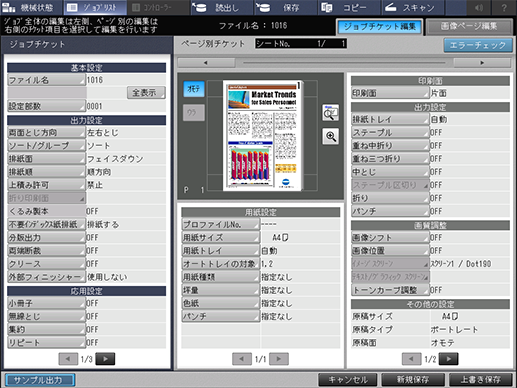Open the ステープル setting selector
This screenshot has width=517, height=388.
pyautogui.click(x=390, y=132)
